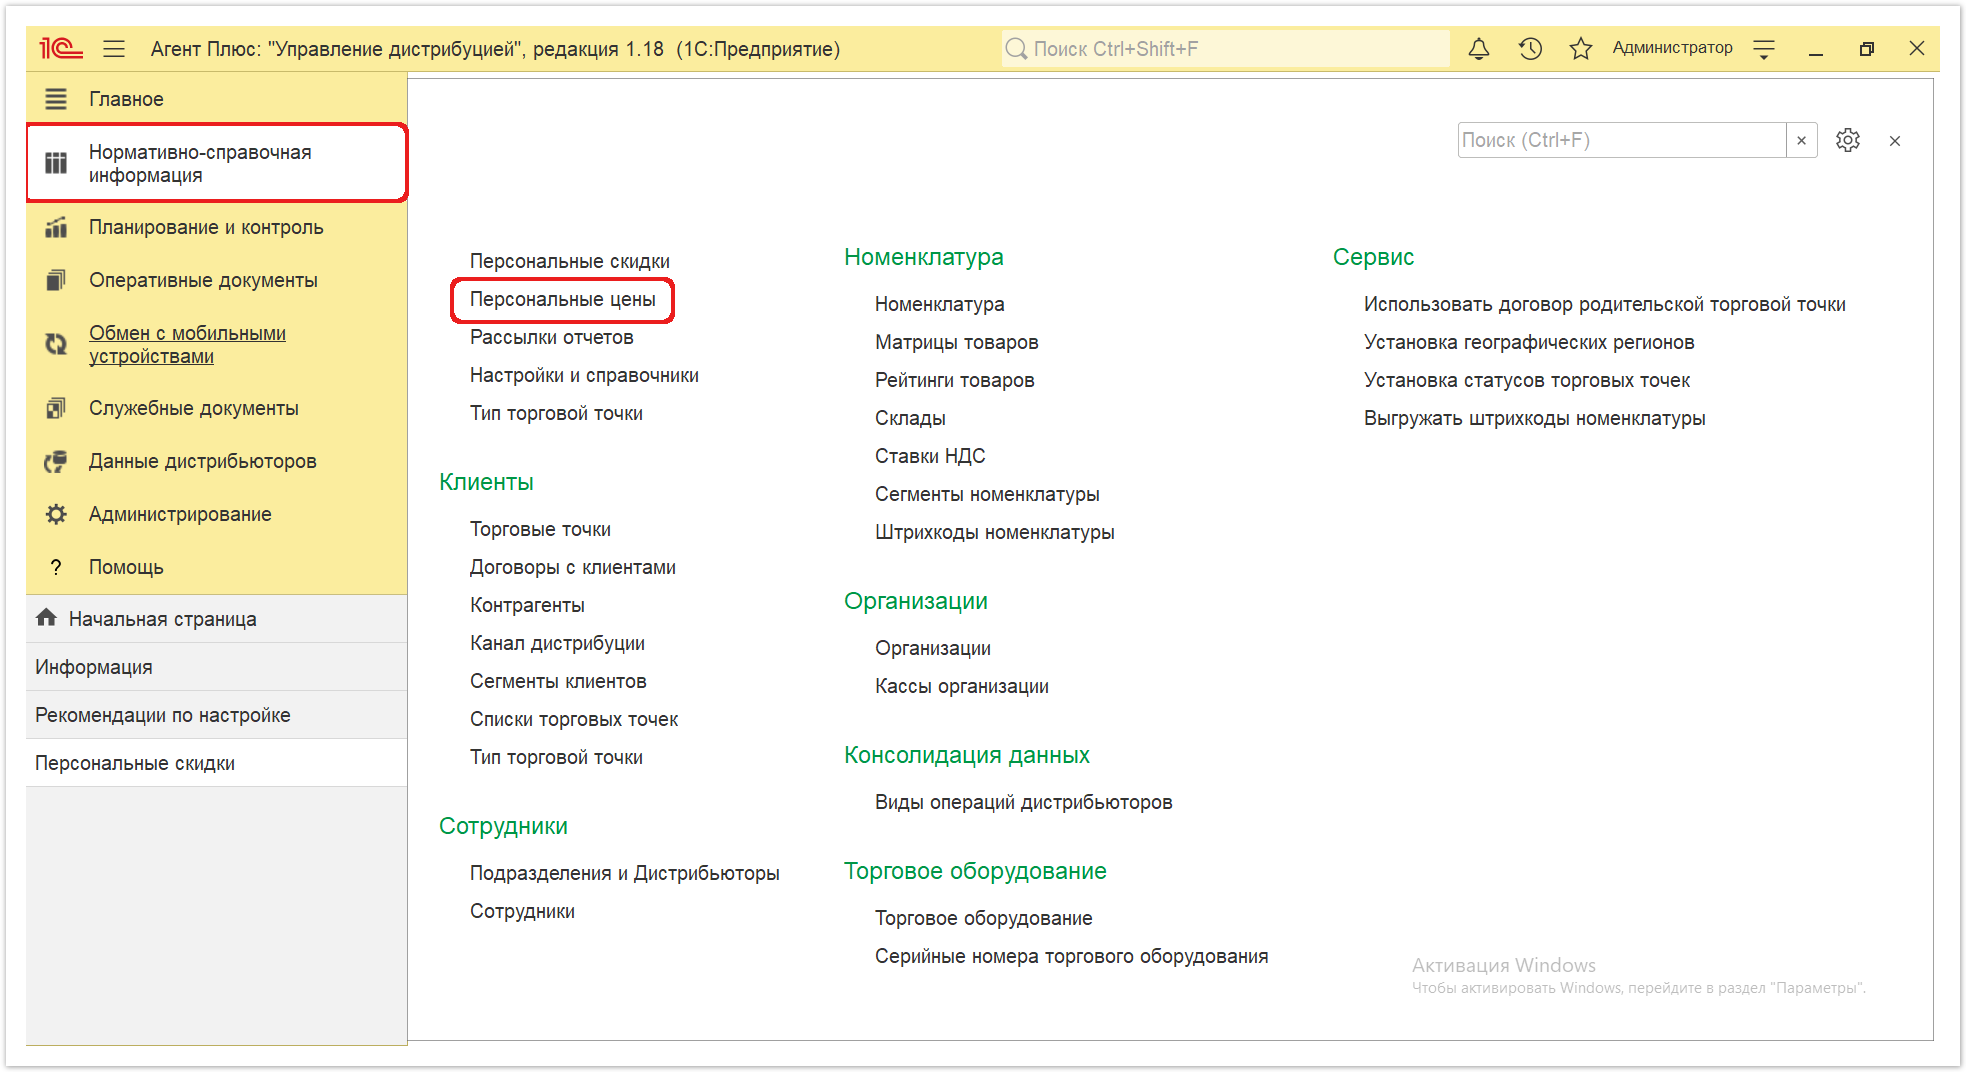Click the Помощь question mark icon
The width and height of the screenshot is (1966, 1072).
(x=56, y=567)
